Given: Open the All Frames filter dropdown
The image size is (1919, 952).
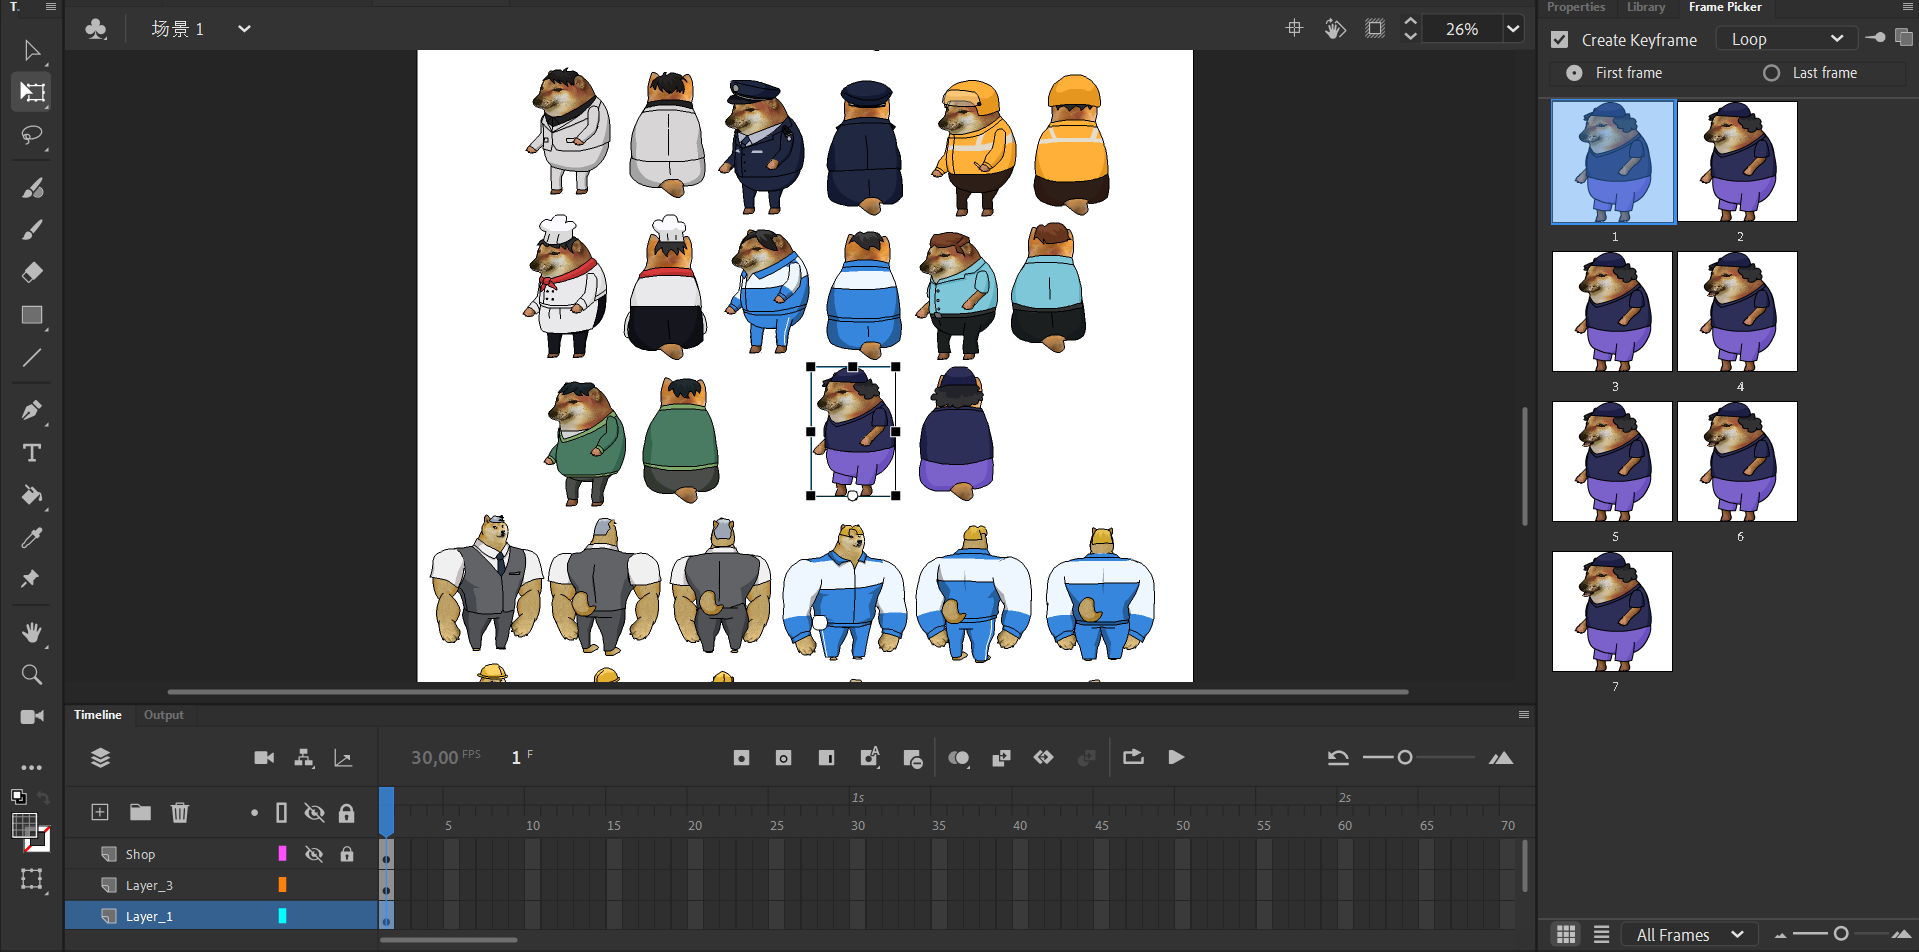Looking at the screenshot, I should click(x=1690, y=934).
